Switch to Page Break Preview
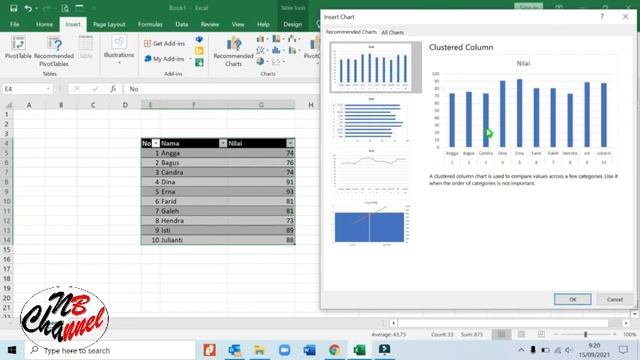 point(541,334)
